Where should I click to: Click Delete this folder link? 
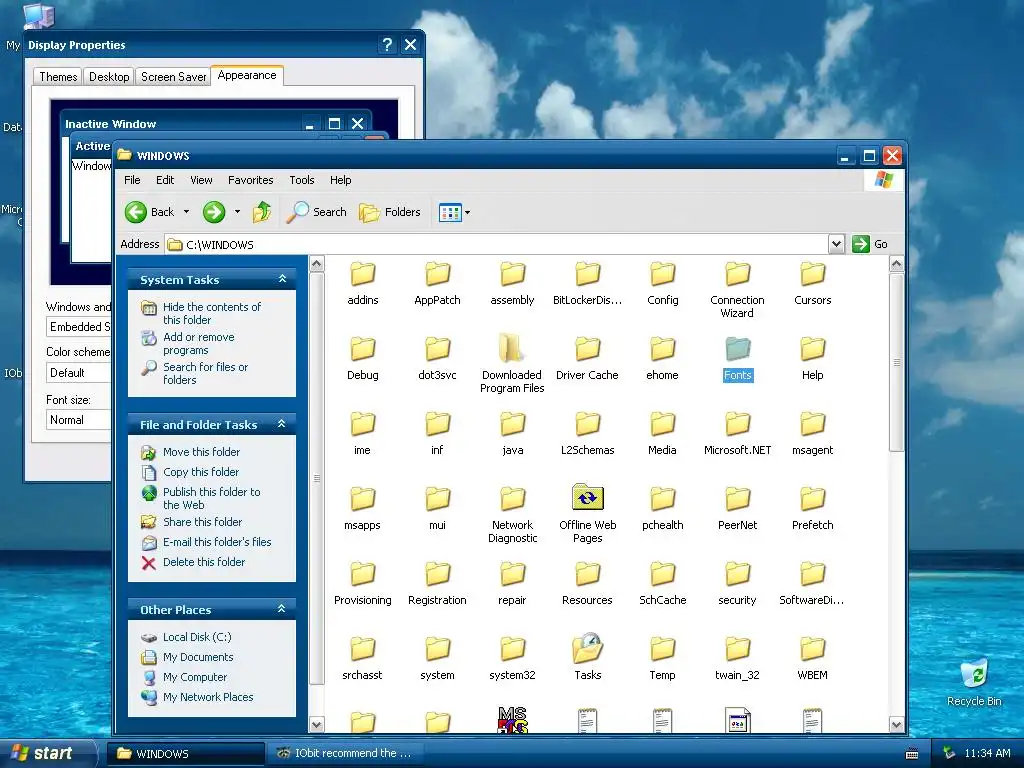204,562
